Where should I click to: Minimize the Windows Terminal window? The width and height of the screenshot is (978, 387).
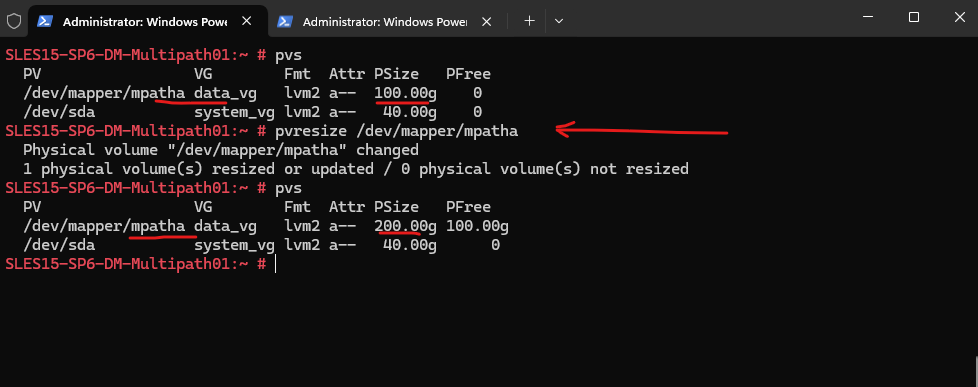tap(867, 17)
